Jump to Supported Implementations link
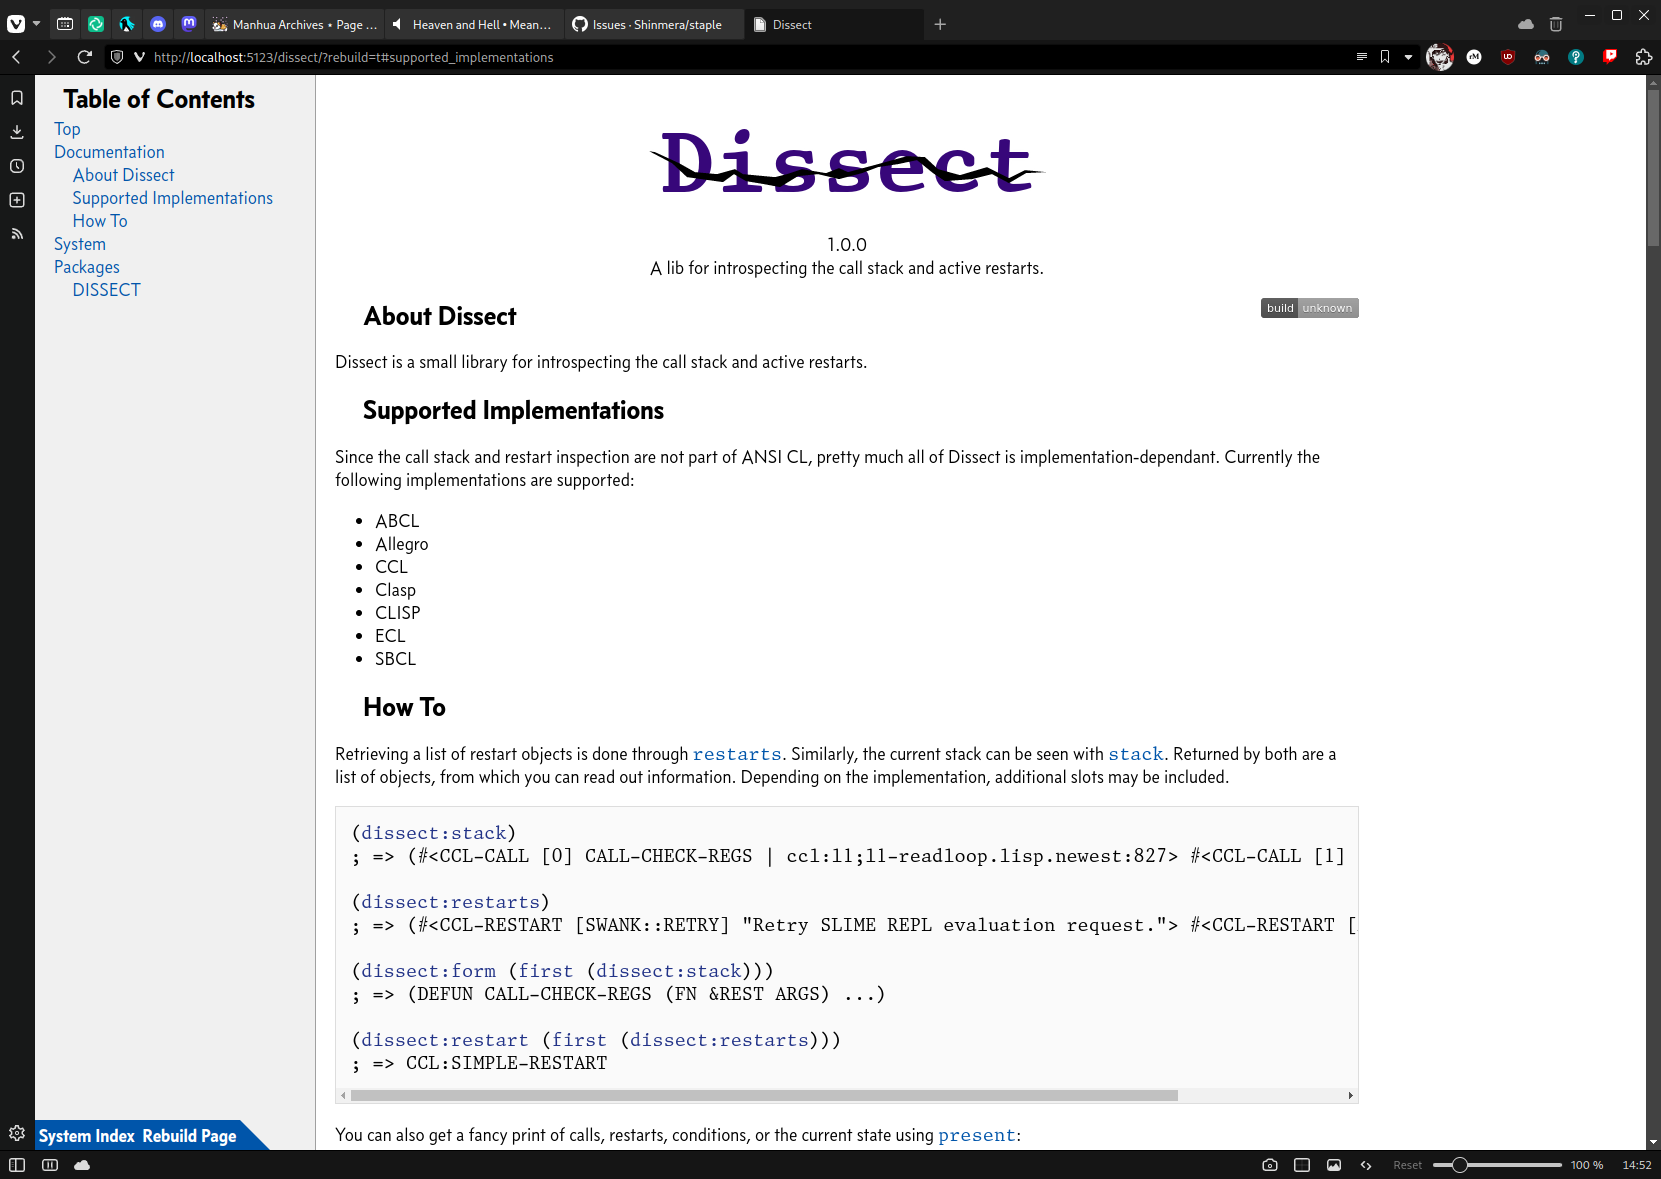 [x=172, y=198]
